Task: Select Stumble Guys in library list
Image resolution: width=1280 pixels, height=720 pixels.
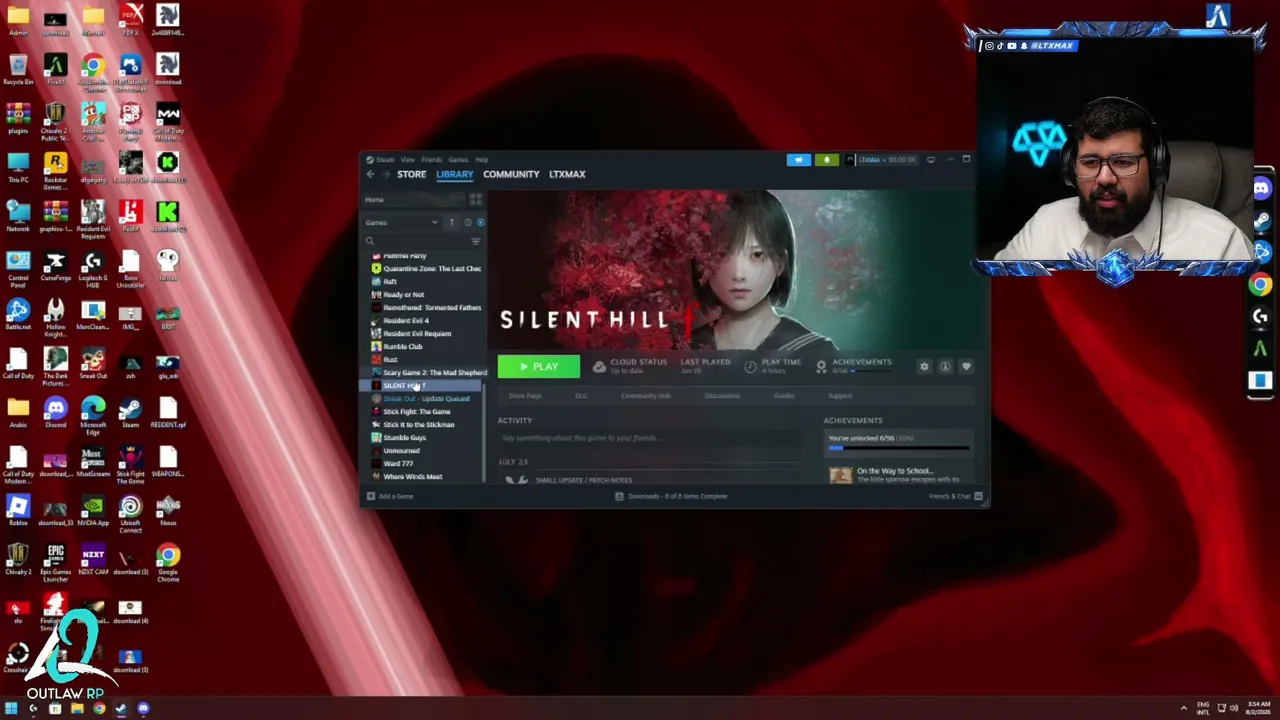Action: click(x=404, y=438)
